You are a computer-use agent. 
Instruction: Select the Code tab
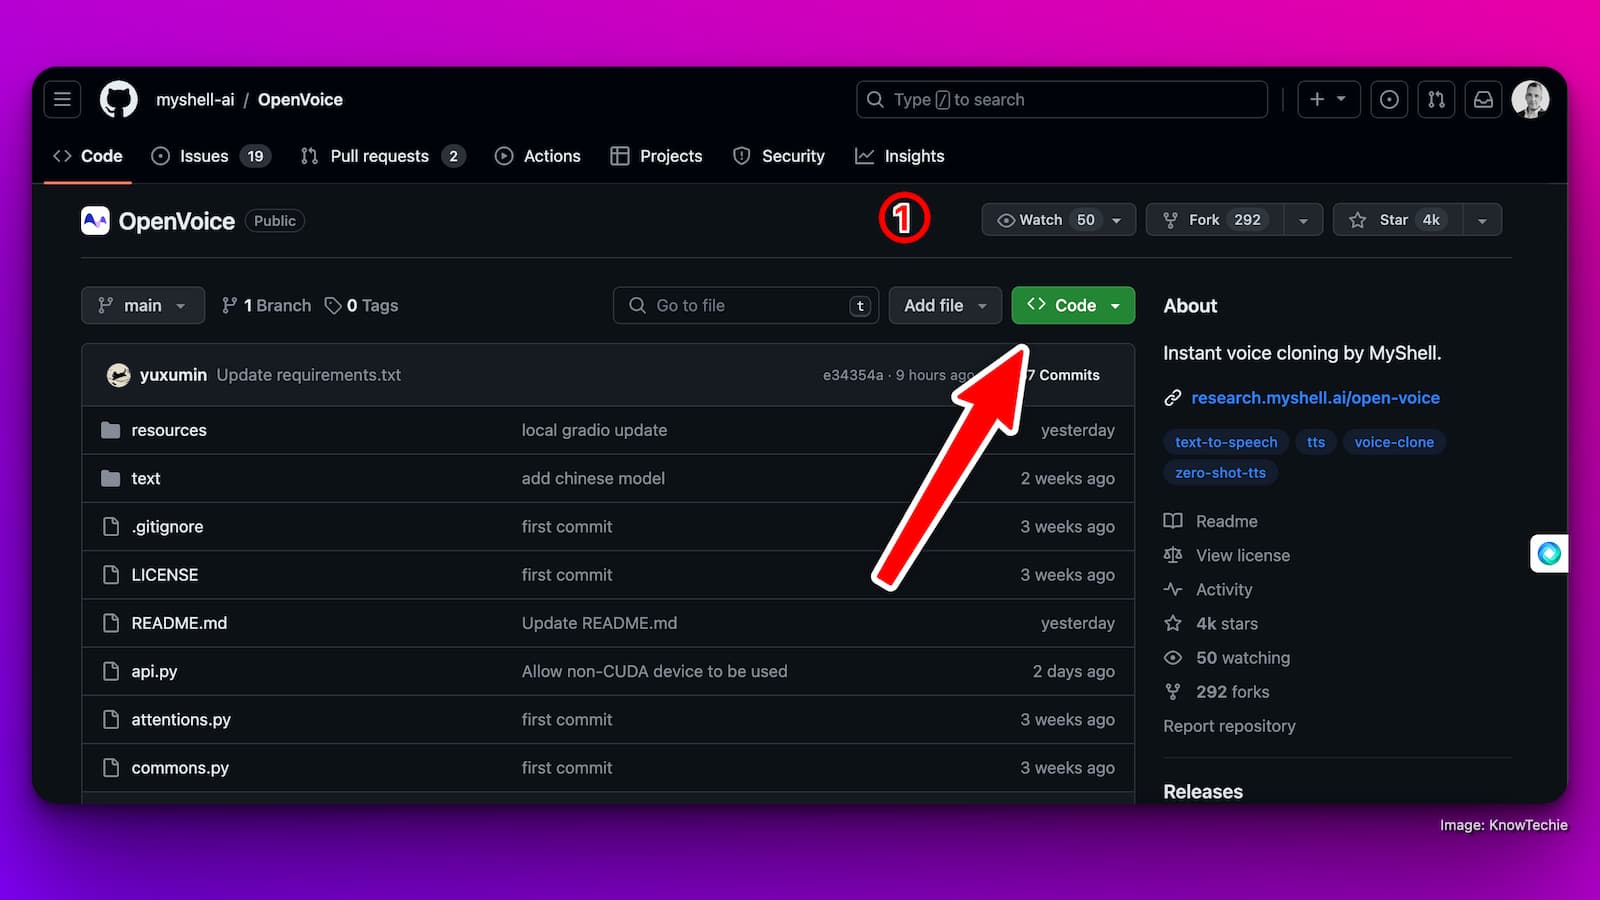click(88, 156)
